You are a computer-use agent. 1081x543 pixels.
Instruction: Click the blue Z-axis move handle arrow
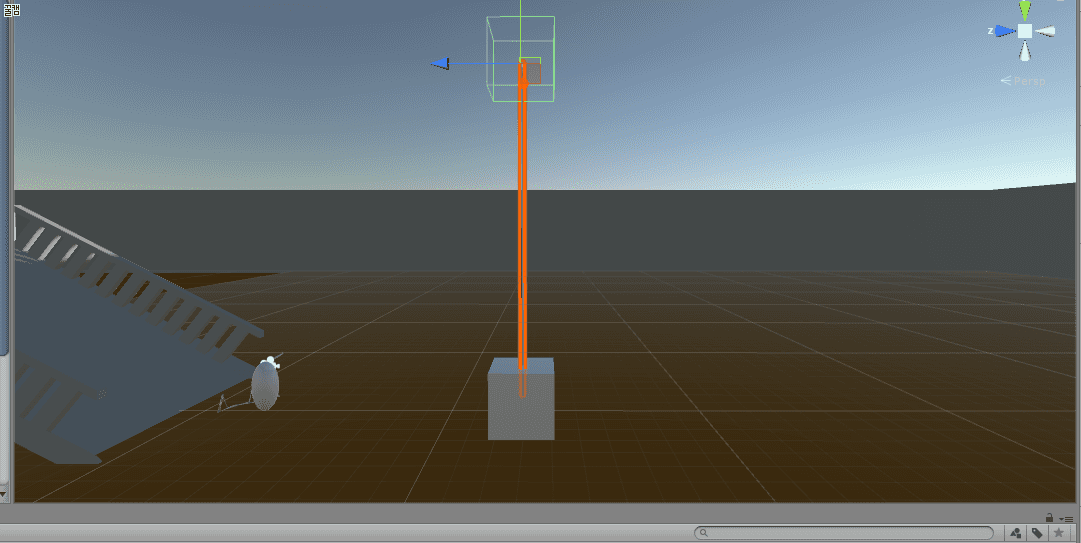pyautogui.click(x=440, y=64)
